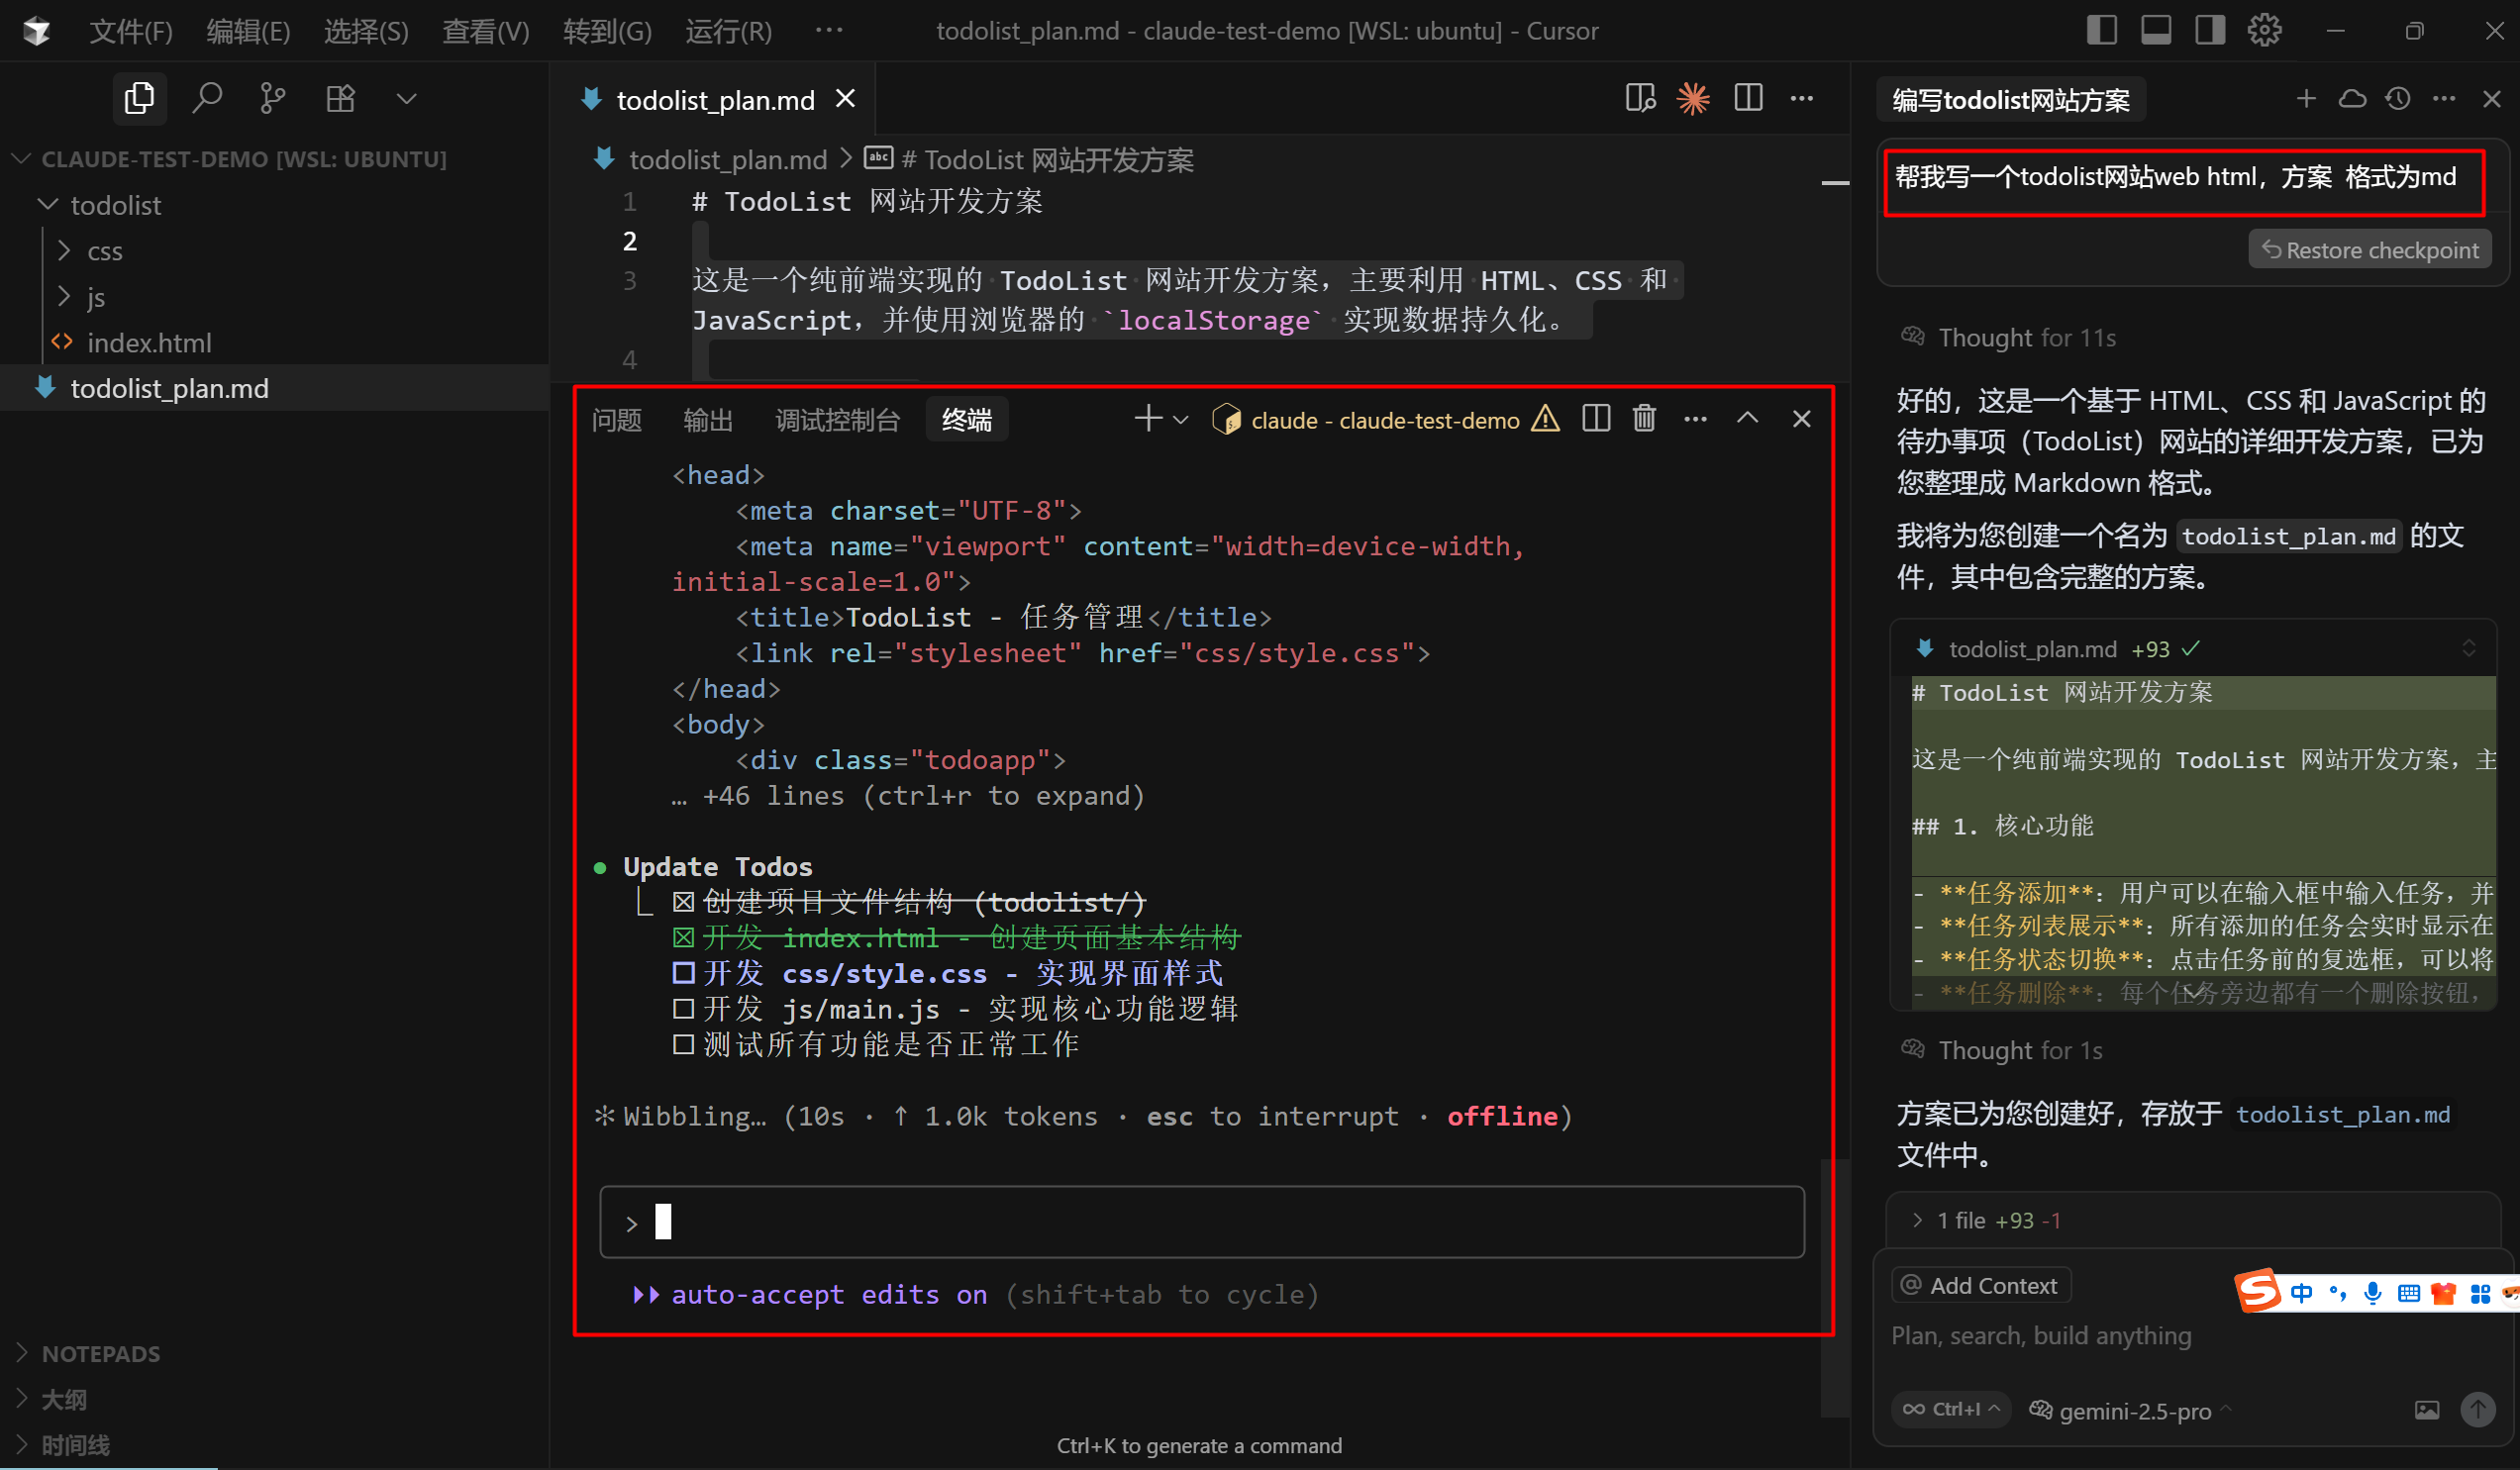Attach an image in the chat input
Viewport: 2520px width, 1470px height.
pos(2427,1410)
